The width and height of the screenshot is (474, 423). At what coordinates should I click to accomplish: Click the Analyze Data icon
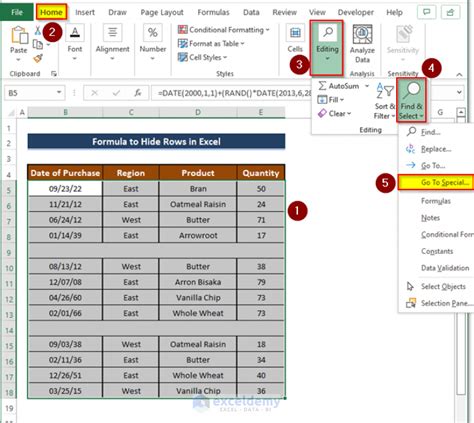click(x=362, y=34)
